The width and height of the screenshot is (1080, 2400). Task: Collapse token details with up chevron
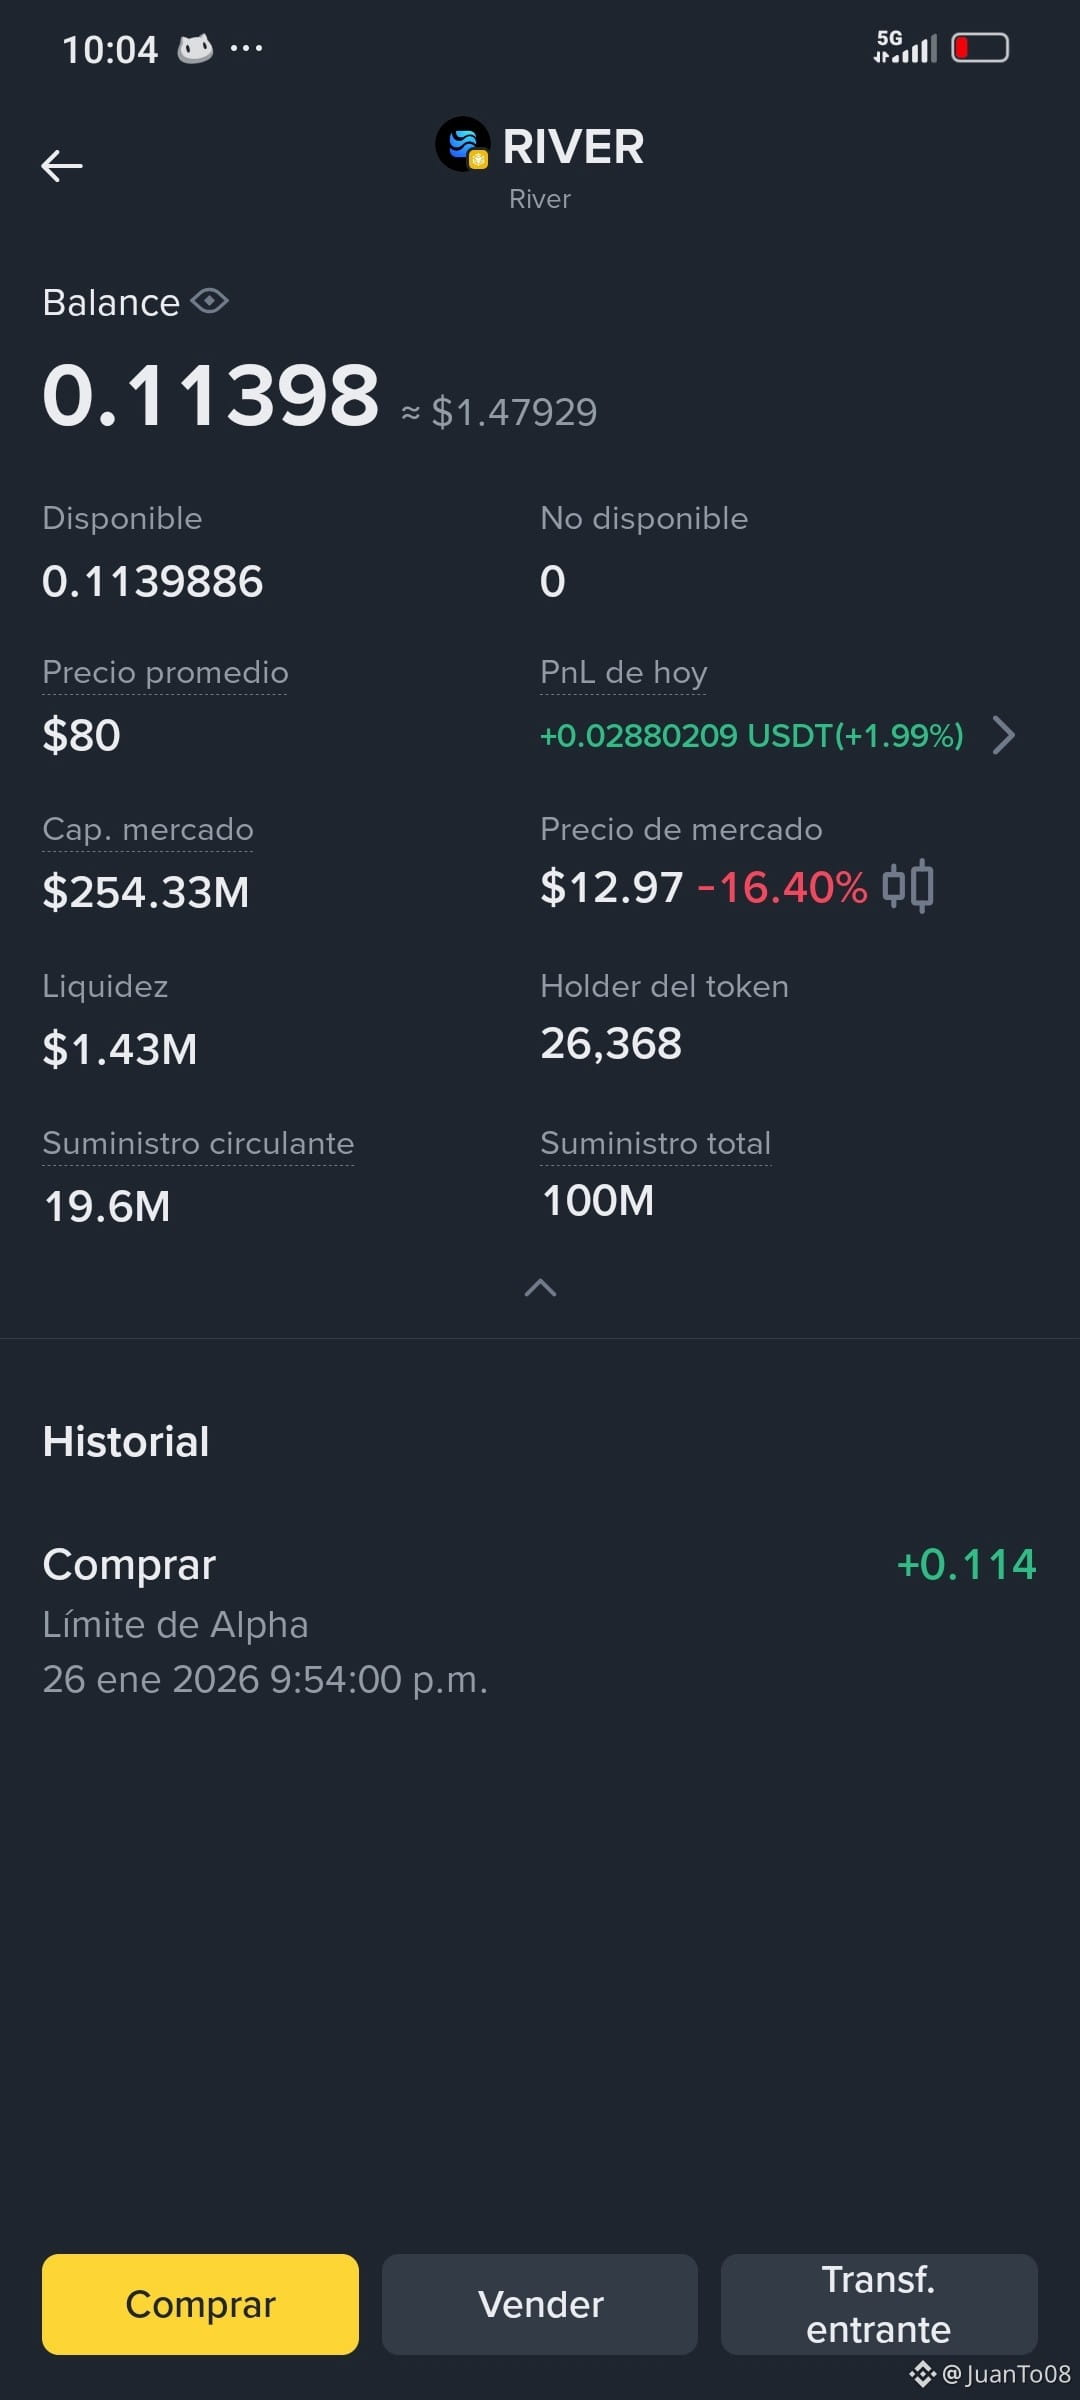(540, 1288)
